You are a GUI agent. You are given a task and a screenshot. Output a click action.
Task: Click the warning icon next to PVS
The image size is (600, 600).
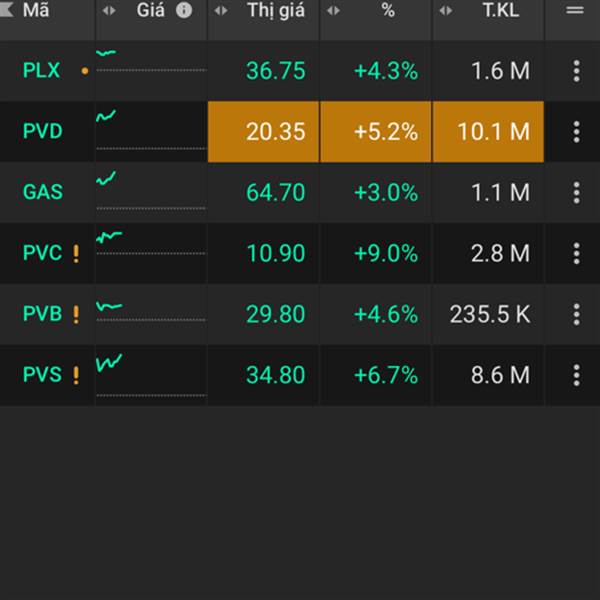[76, 375]
